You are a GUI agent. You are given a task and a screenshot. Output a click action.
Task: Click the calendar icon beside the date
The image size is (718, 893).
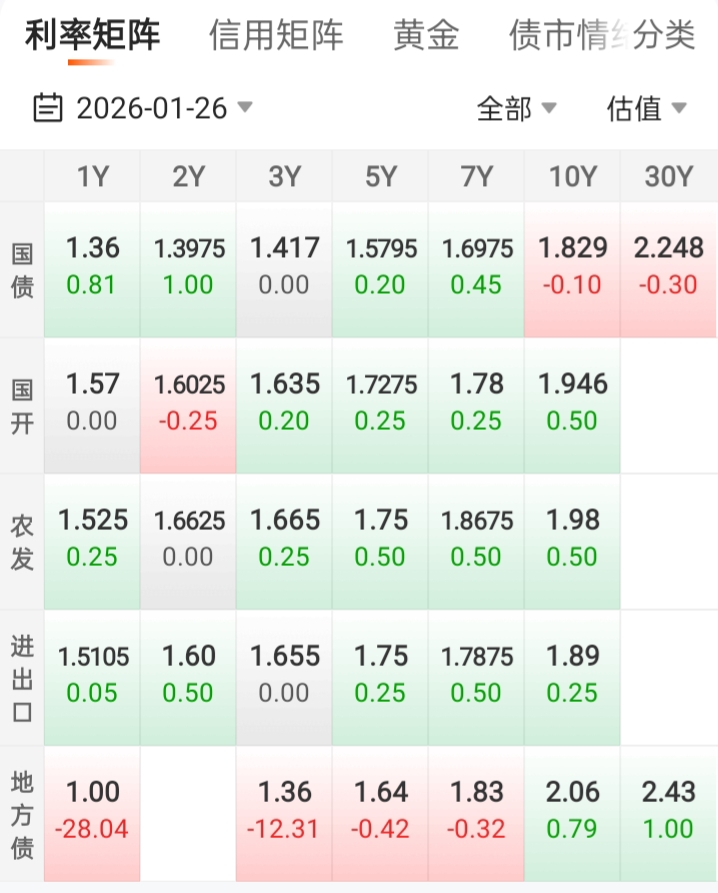coord(48,107)
